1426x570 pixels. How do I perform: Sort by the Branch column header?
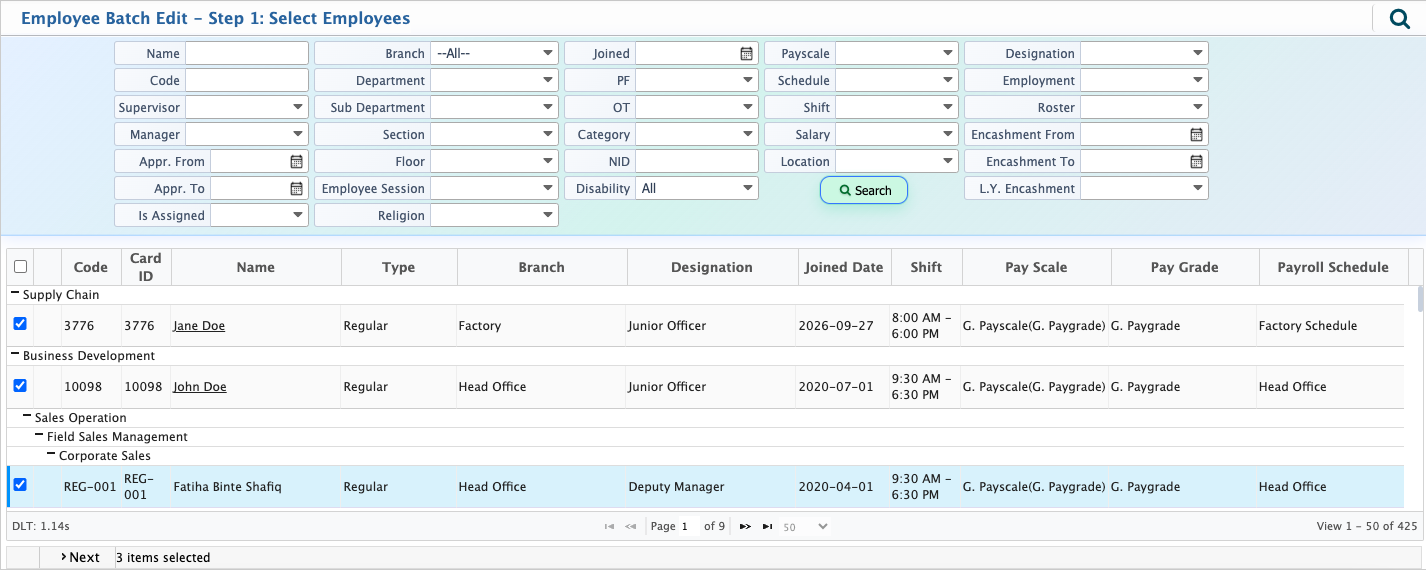(x=542, y=267)
